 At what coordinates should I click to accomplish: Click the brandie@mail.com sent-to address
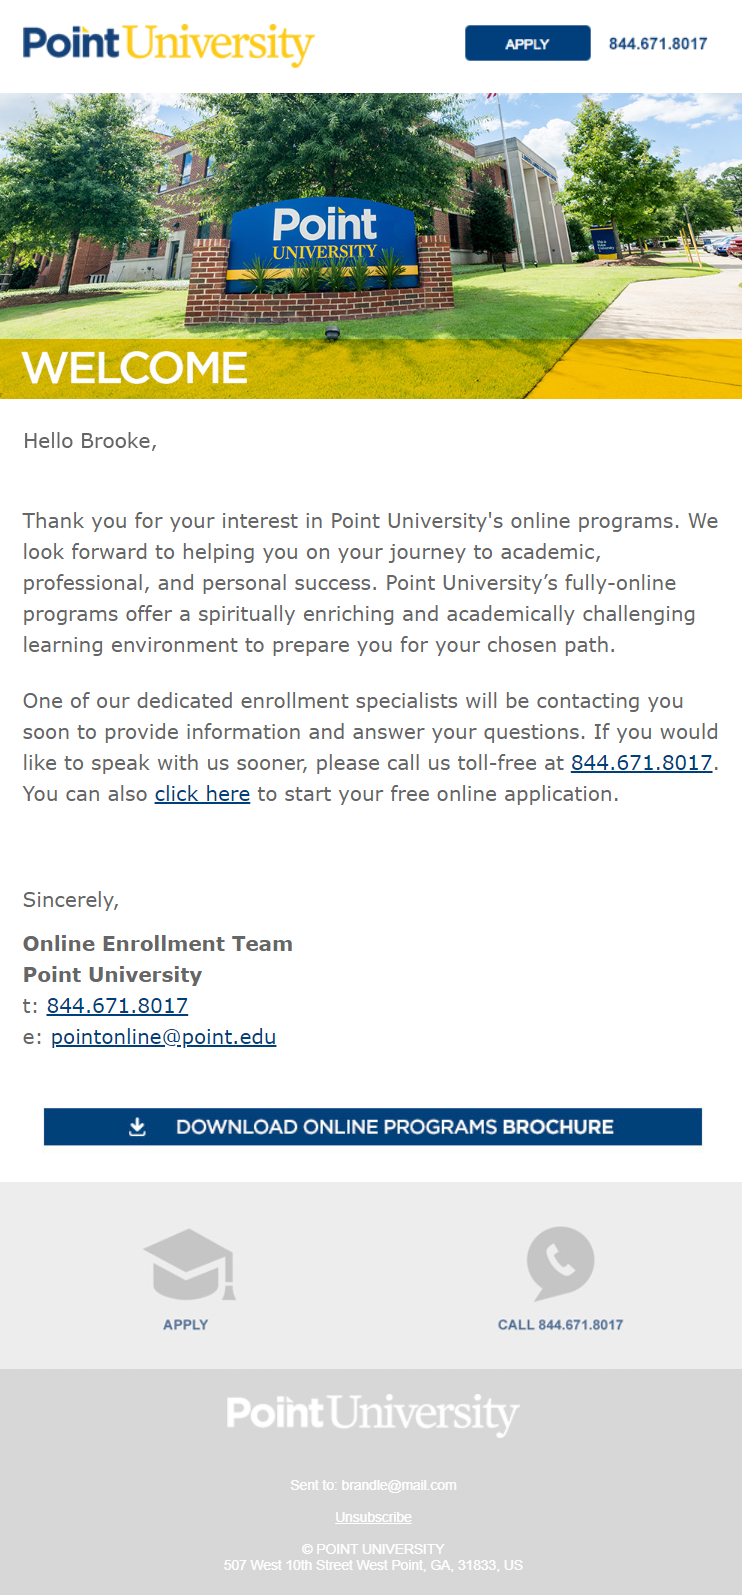click(x=398, y=1485)
